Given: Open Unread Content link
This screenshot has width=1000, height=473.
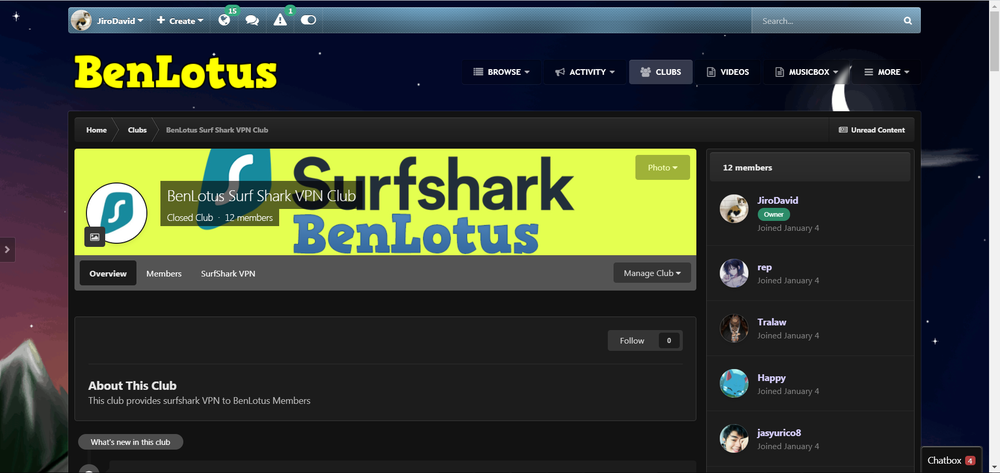Looking at the screenshot, I should tap(871, 130).
